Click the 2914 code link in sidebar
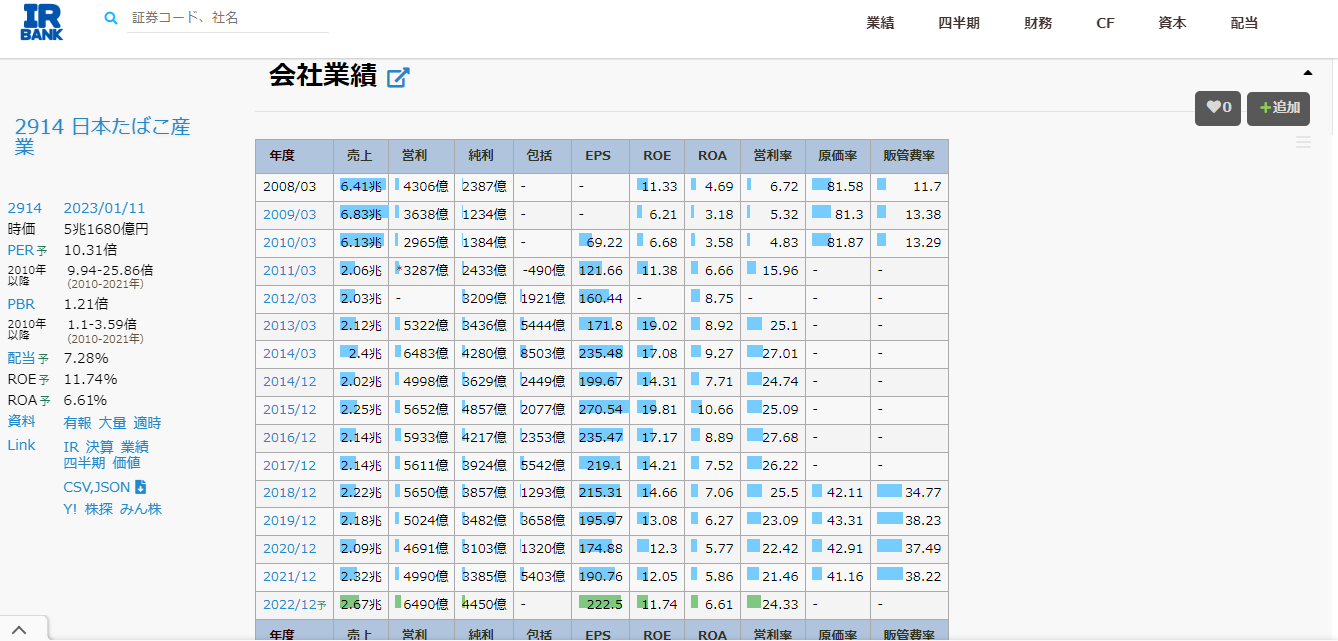Viewport: 1338px width, 641px height. pos(25,208)
